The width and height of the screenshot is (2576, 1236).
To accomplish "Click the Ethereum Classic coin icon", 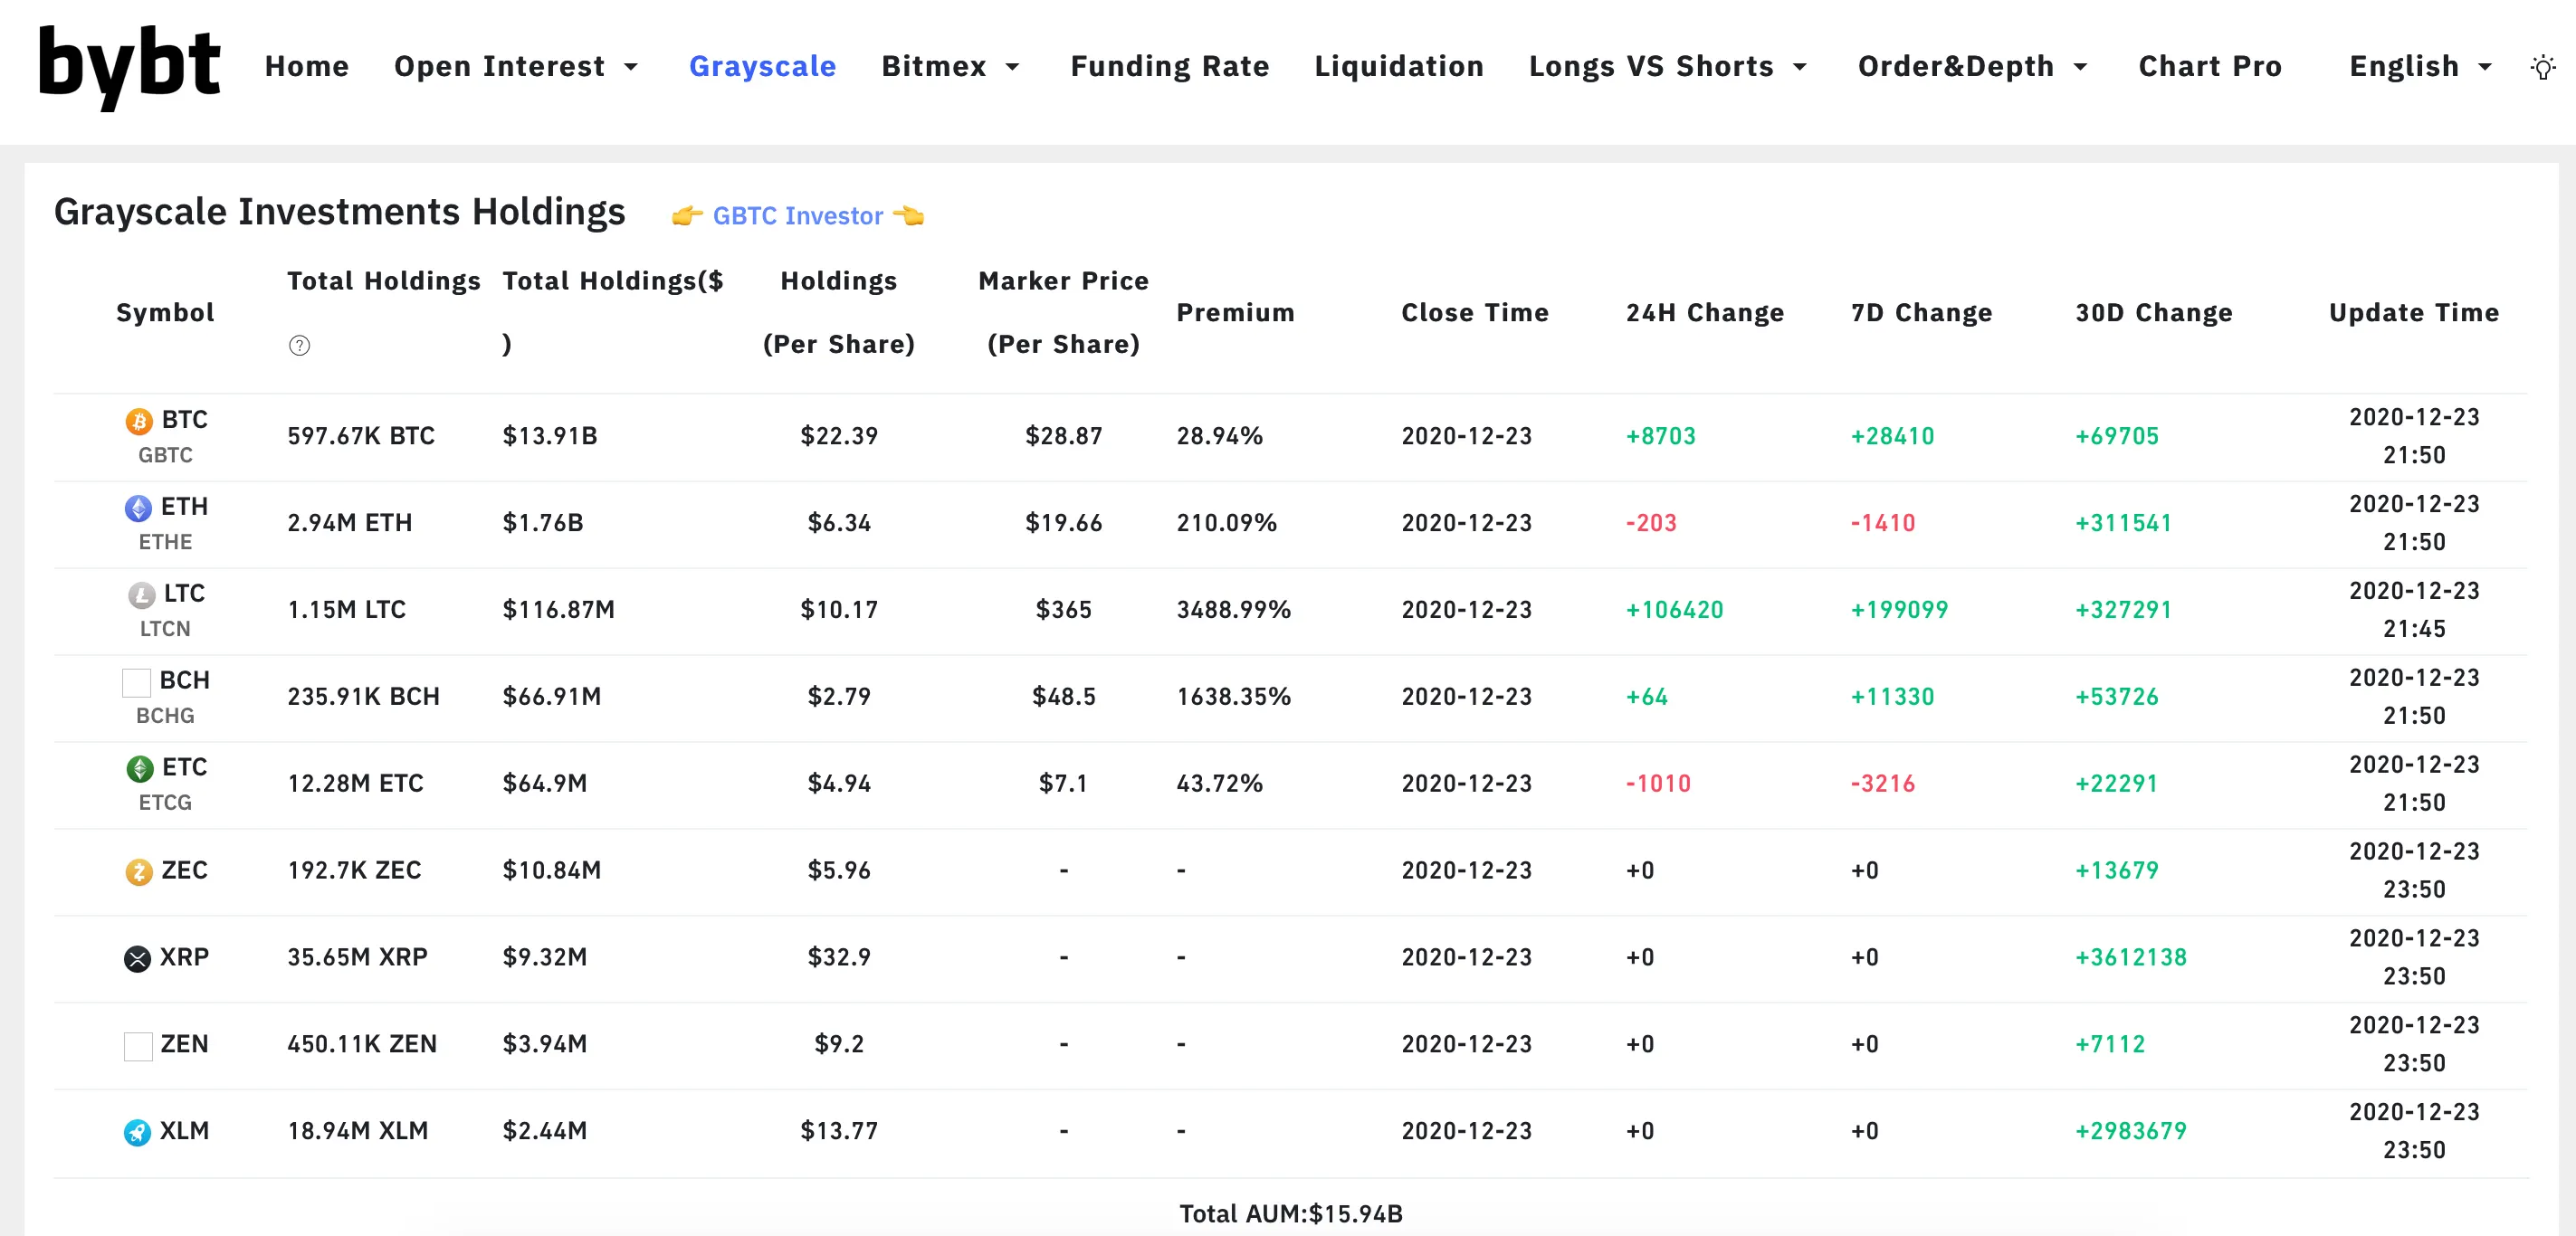I will [x=139, y=768].
